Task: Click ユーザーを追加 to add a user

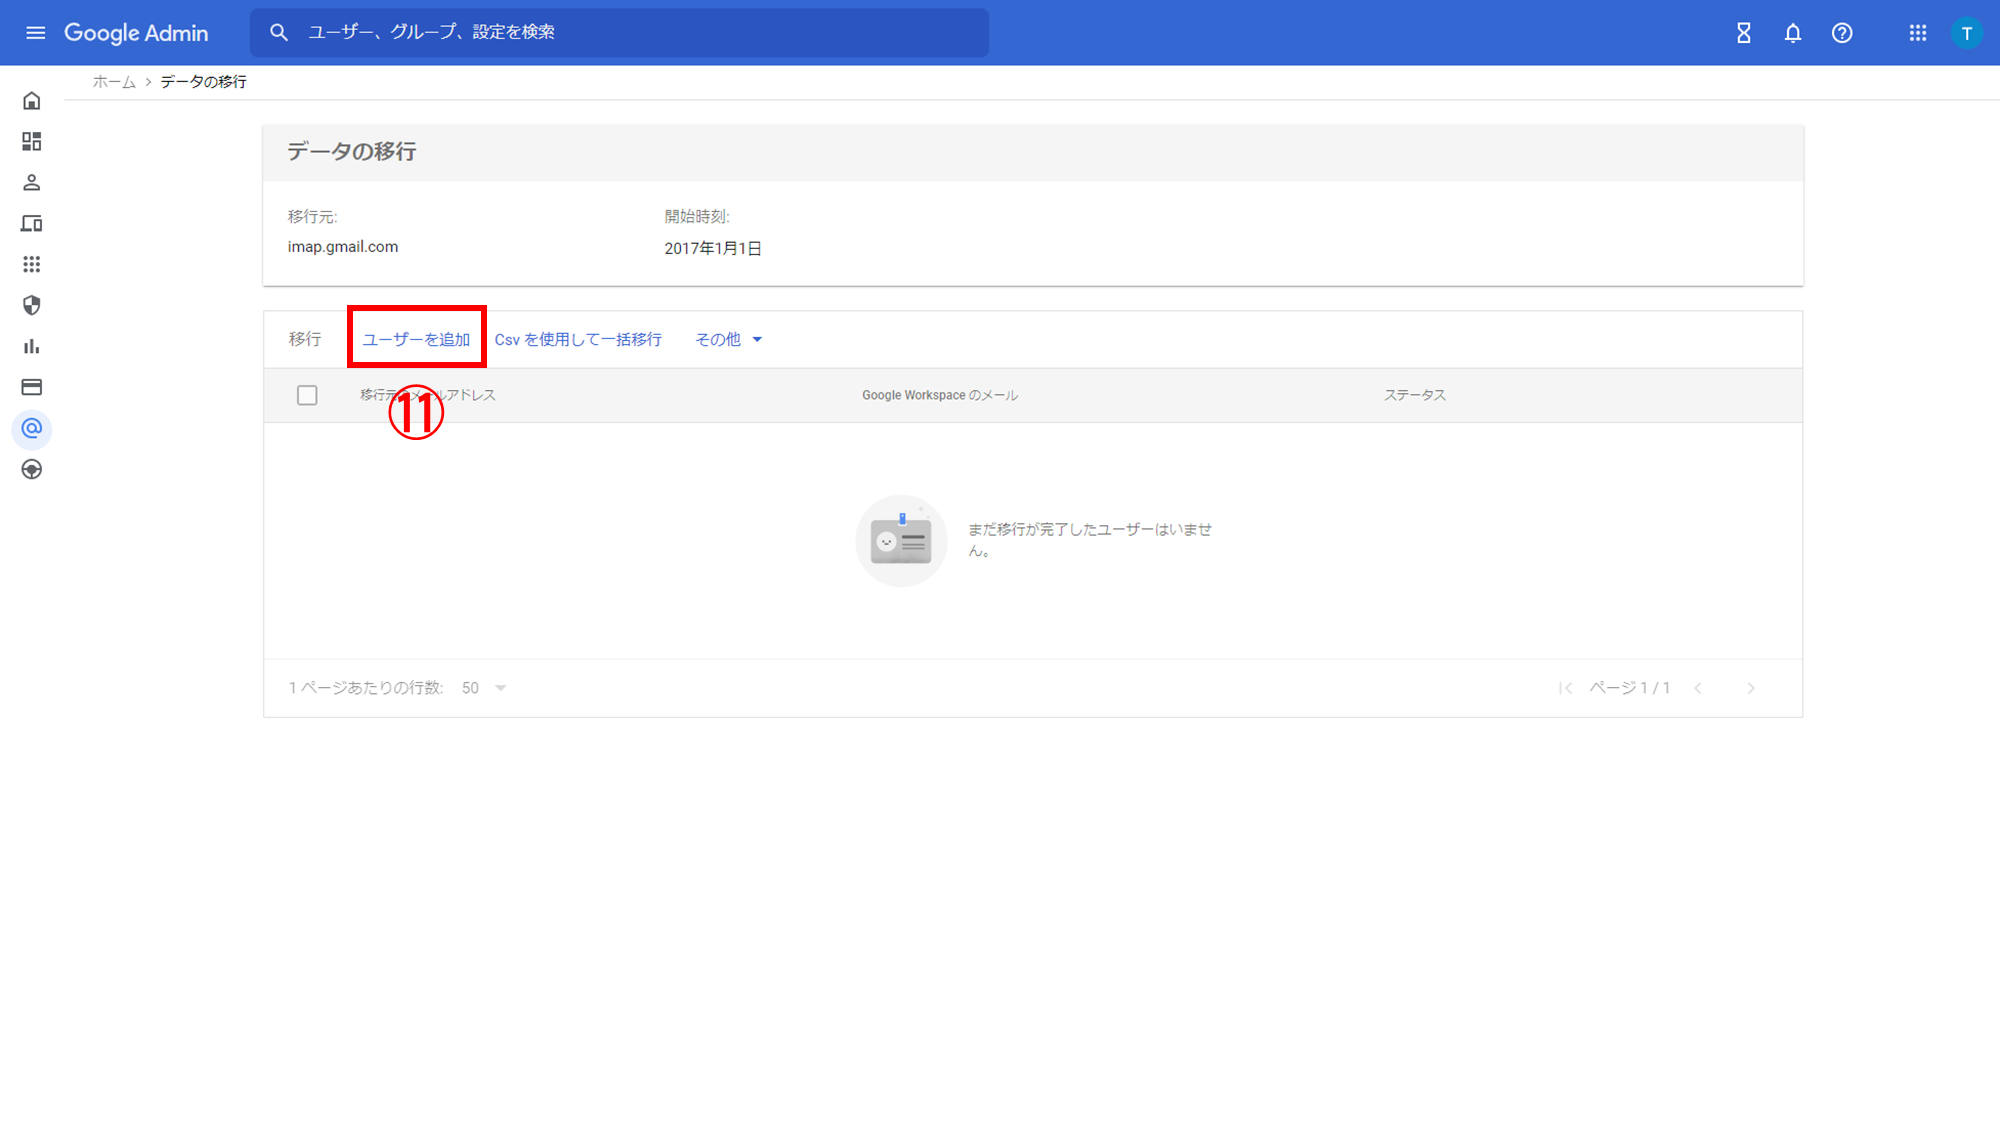Action: [416, 339]
